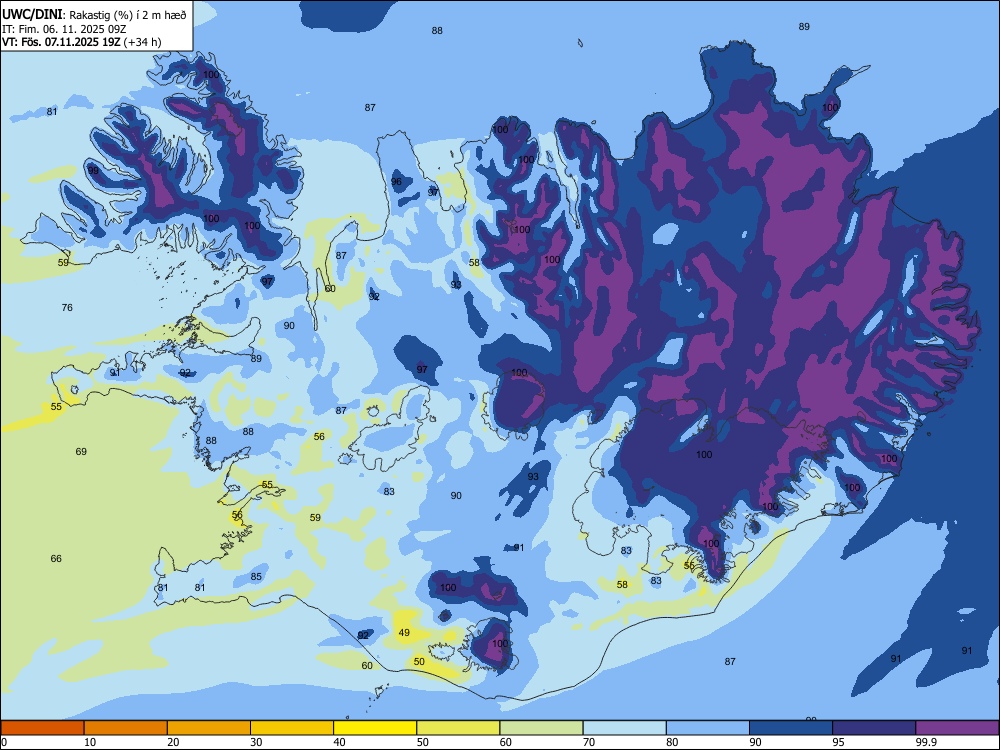Click the 'VT: Fös. 07.11.2025 19Z (+34 h)' line

tap(82, 42)
